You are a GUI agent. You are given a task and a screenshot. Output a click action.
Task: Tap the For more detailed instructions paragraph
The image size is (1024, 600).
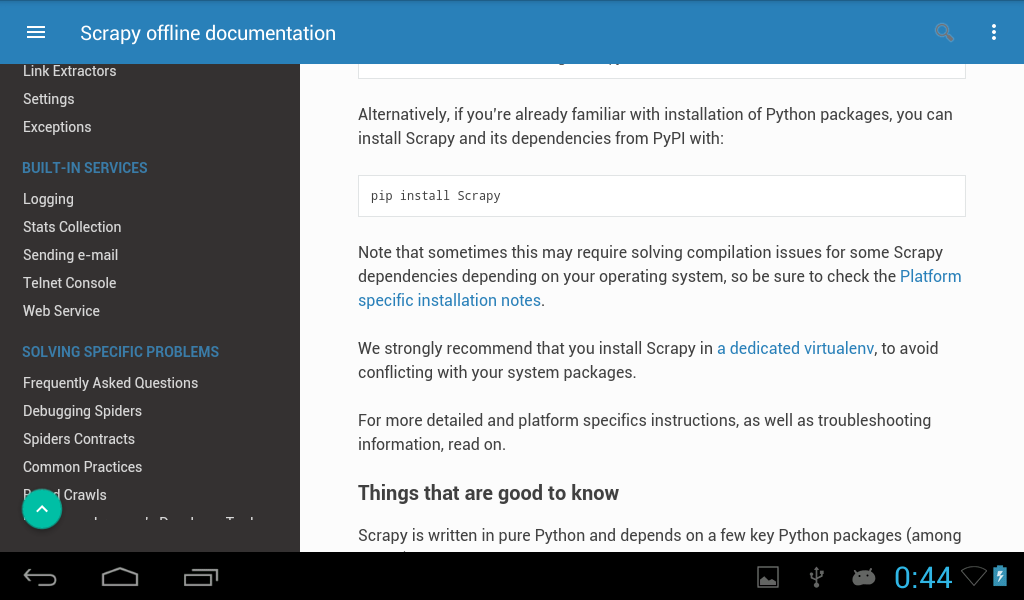pos(645,432)
